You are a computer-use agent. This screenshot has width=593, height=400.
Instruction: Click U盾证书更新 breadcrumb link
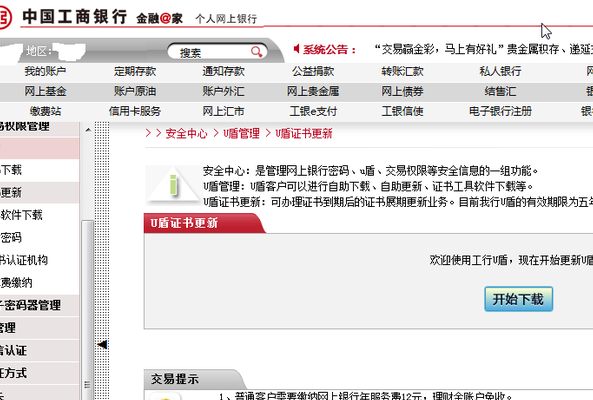[x=304, y=133]
